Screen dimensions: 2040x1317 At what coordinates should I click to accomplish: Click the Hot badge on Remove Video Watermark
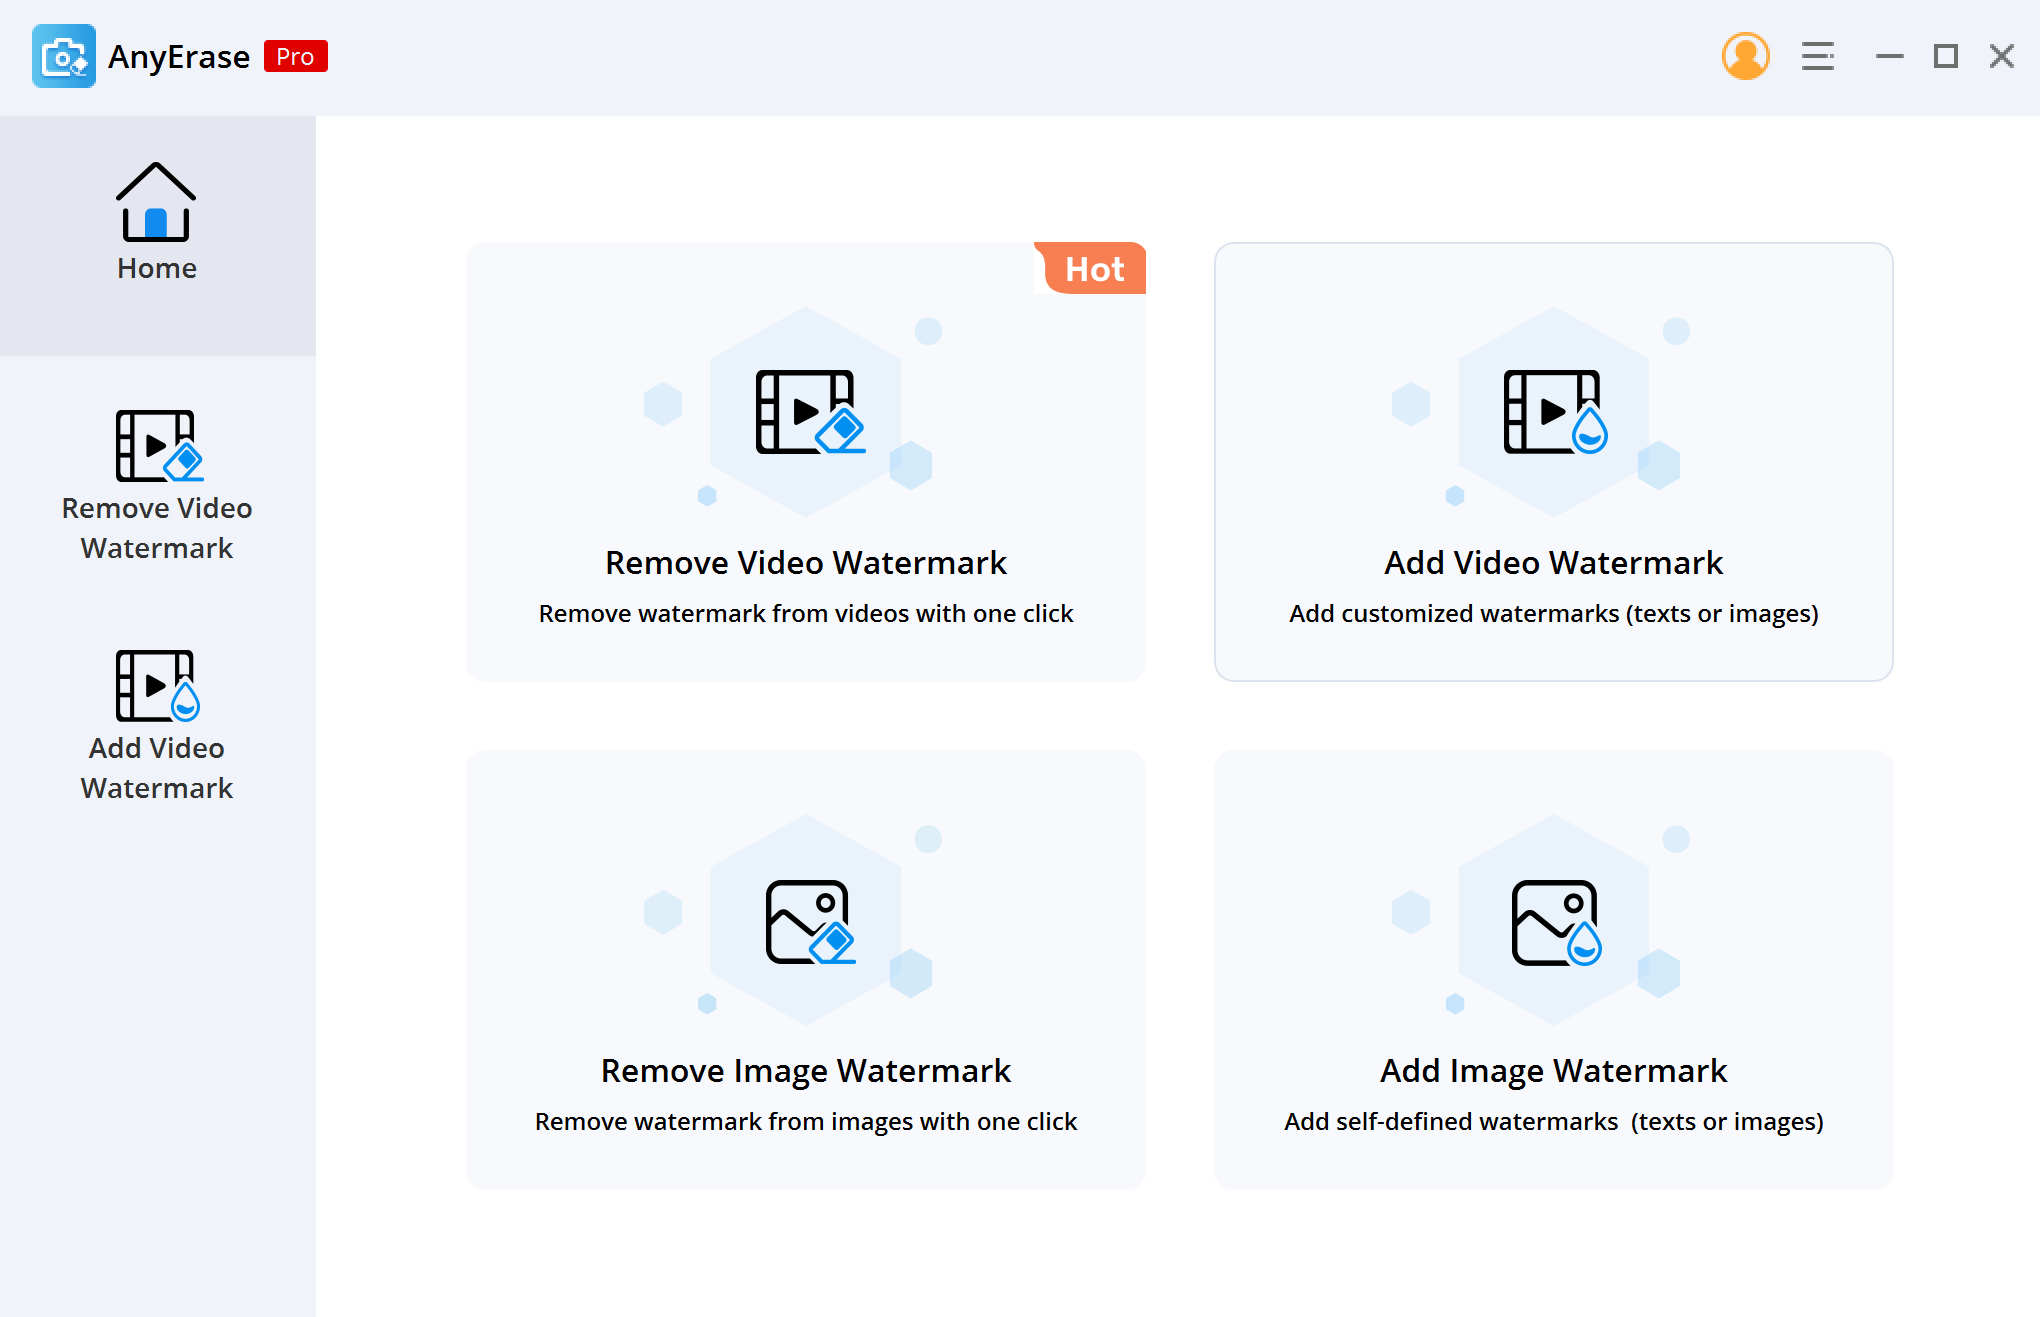pos(1092,268)
